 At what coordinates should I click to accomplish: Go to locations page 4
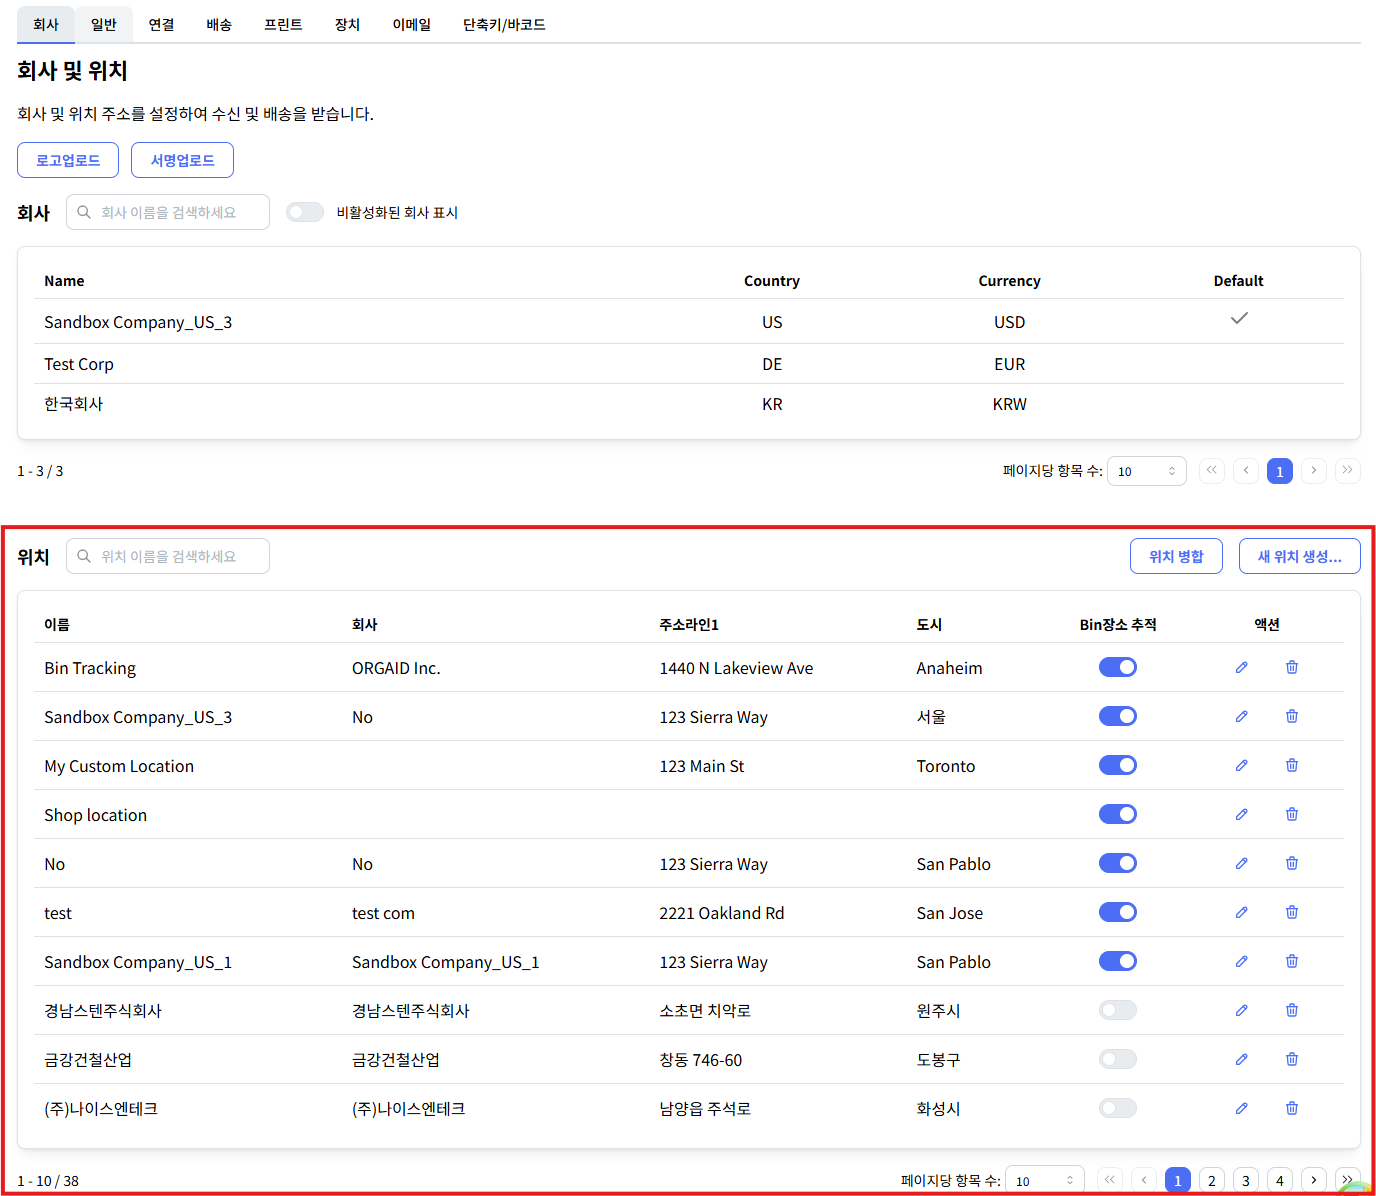tap(1280, 1180)
